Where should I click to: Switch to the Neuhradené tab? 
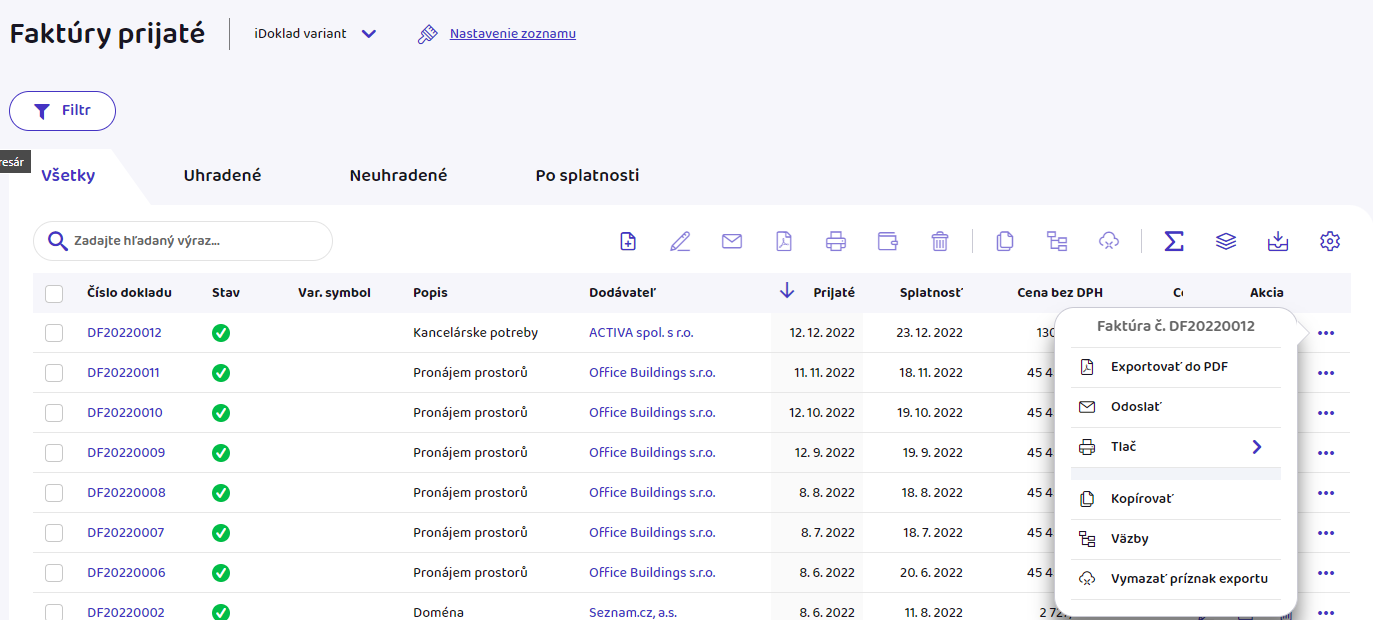coord(398,176)
